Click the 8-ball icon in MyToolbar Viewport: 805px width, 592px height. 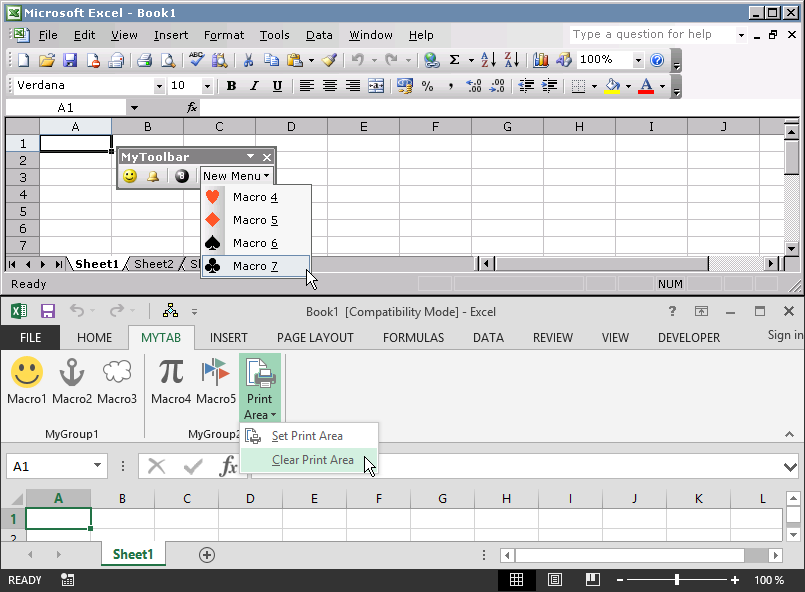tap(181, 176)
